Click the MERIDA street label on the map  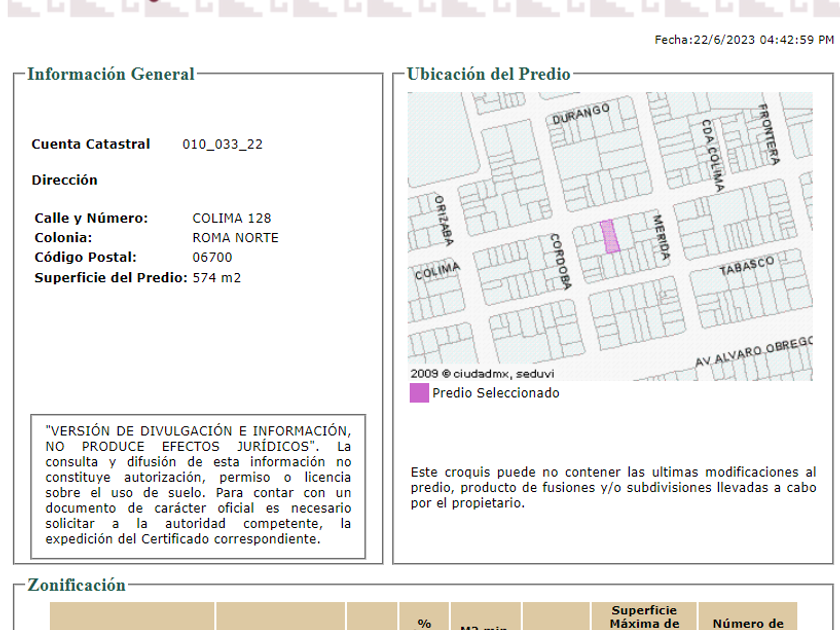(660, 238)
